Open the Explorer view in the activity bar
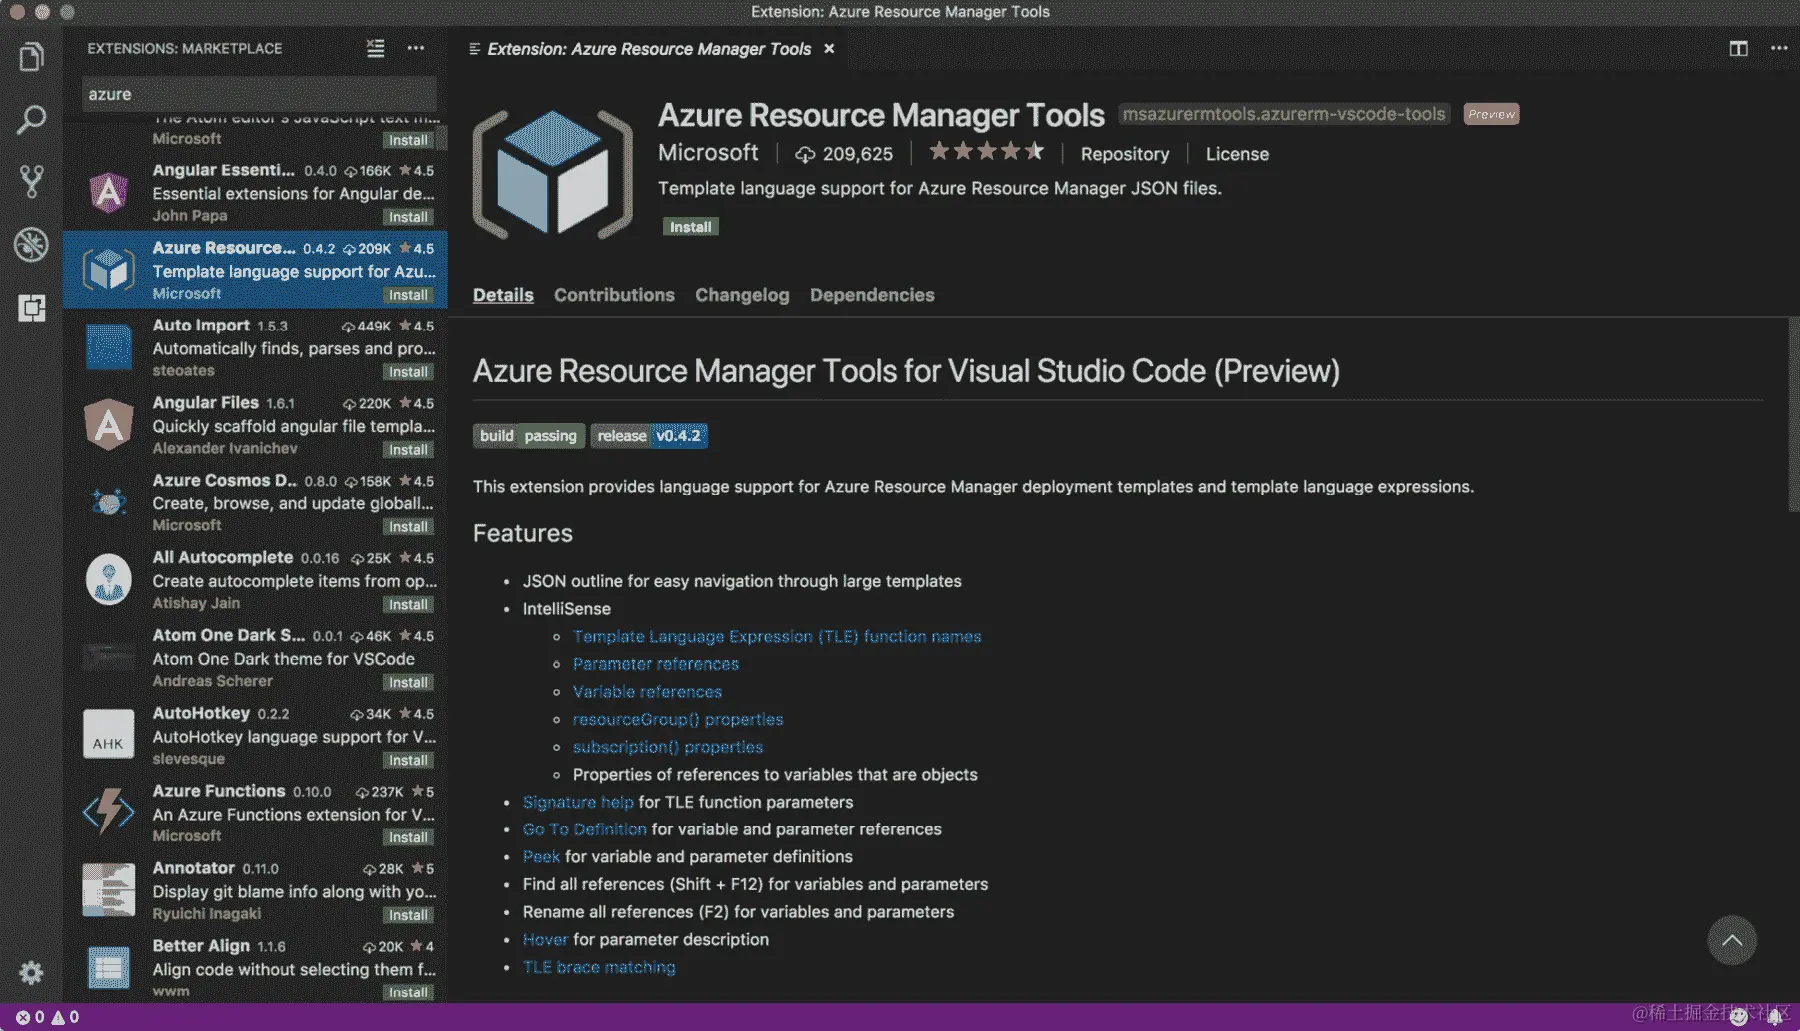1800x1031 pixels. (x=30, y=56)
